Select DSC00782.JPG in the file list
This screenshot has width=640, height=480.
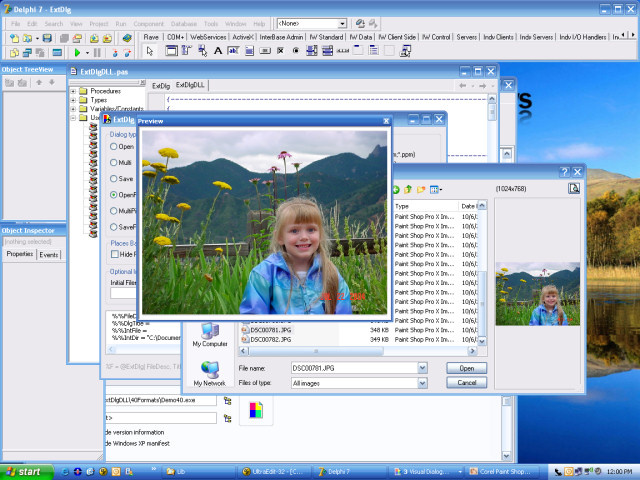[271, 339]
